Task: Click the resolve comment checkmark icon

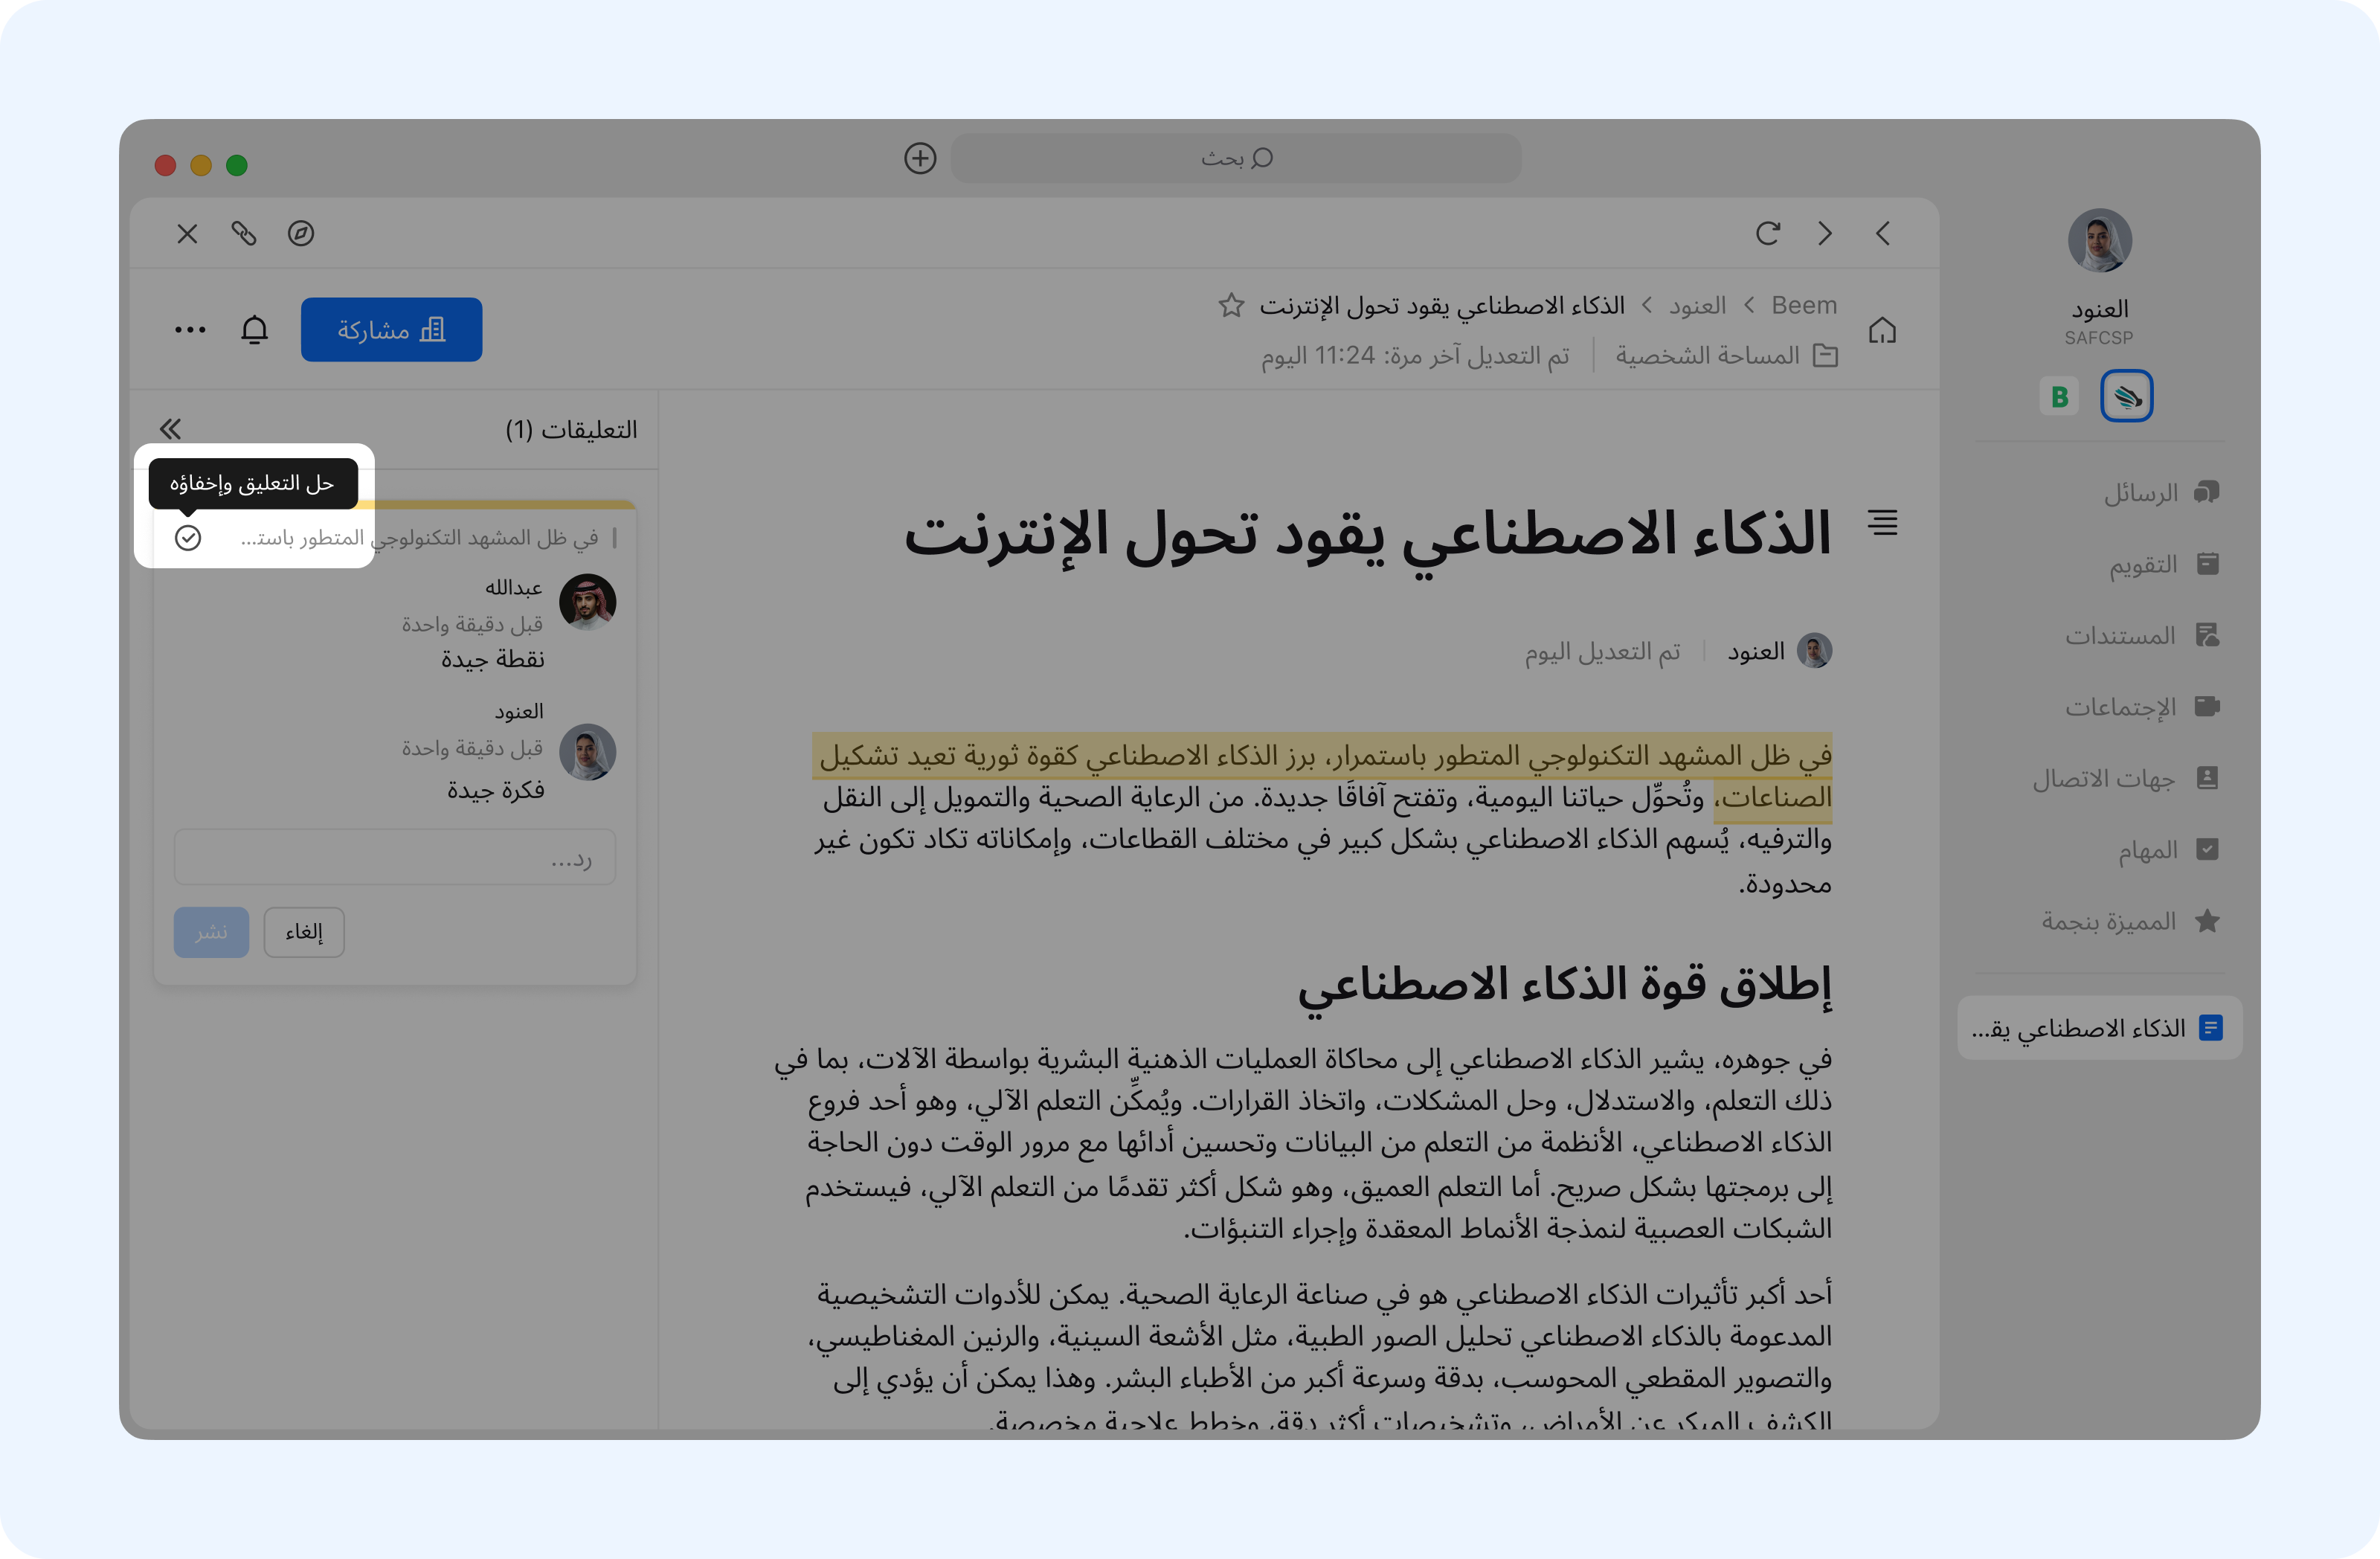Action: (188, 538)
